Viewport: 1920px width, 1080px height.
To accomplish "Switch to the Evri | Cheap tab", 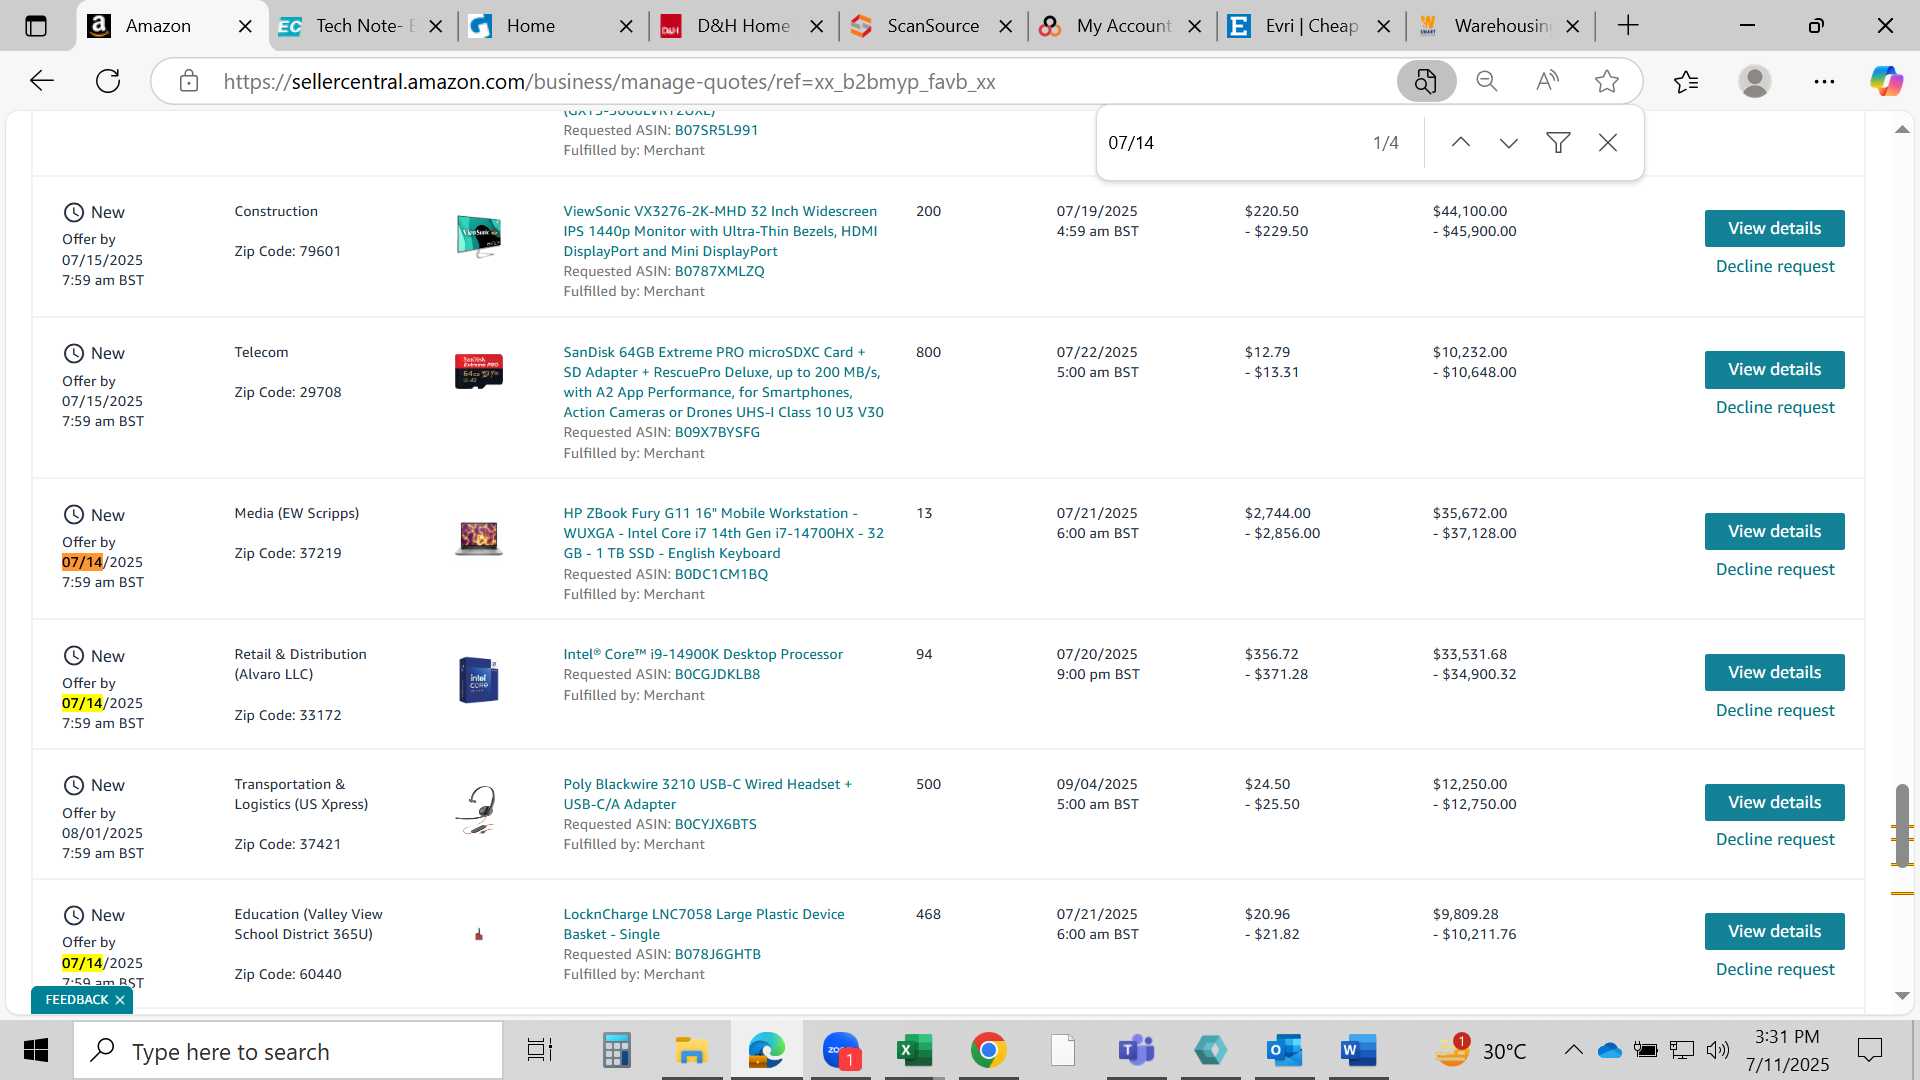I will pos(1312,26).
